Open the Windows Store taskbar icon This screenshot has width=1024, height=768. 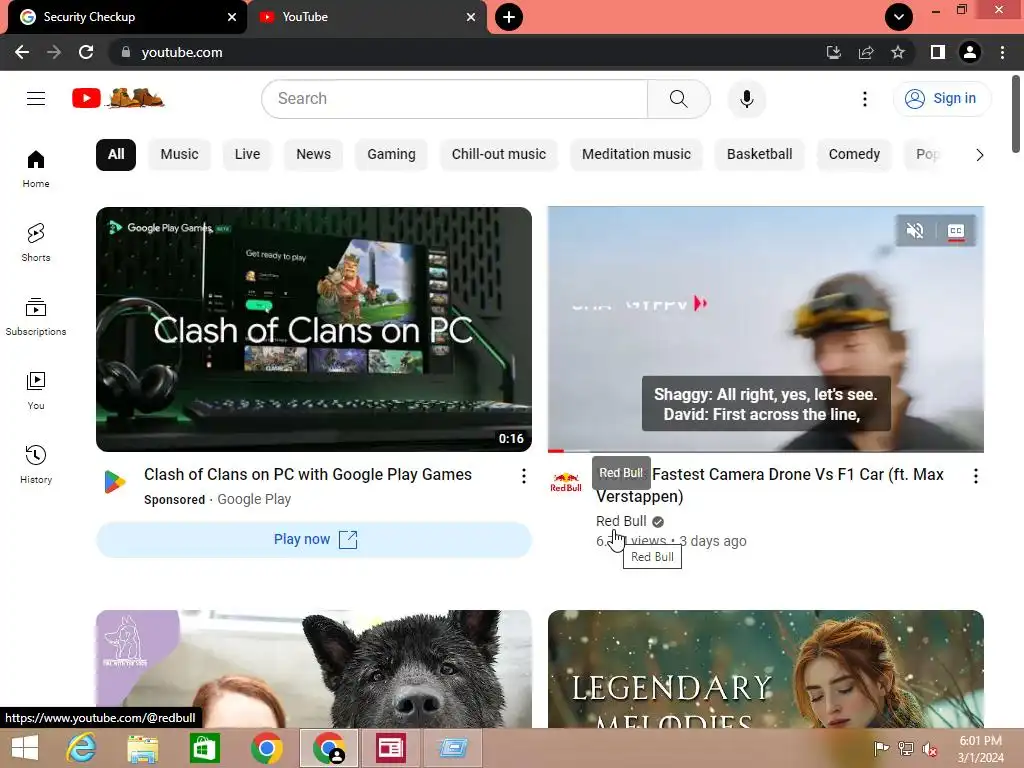(204, 748)
